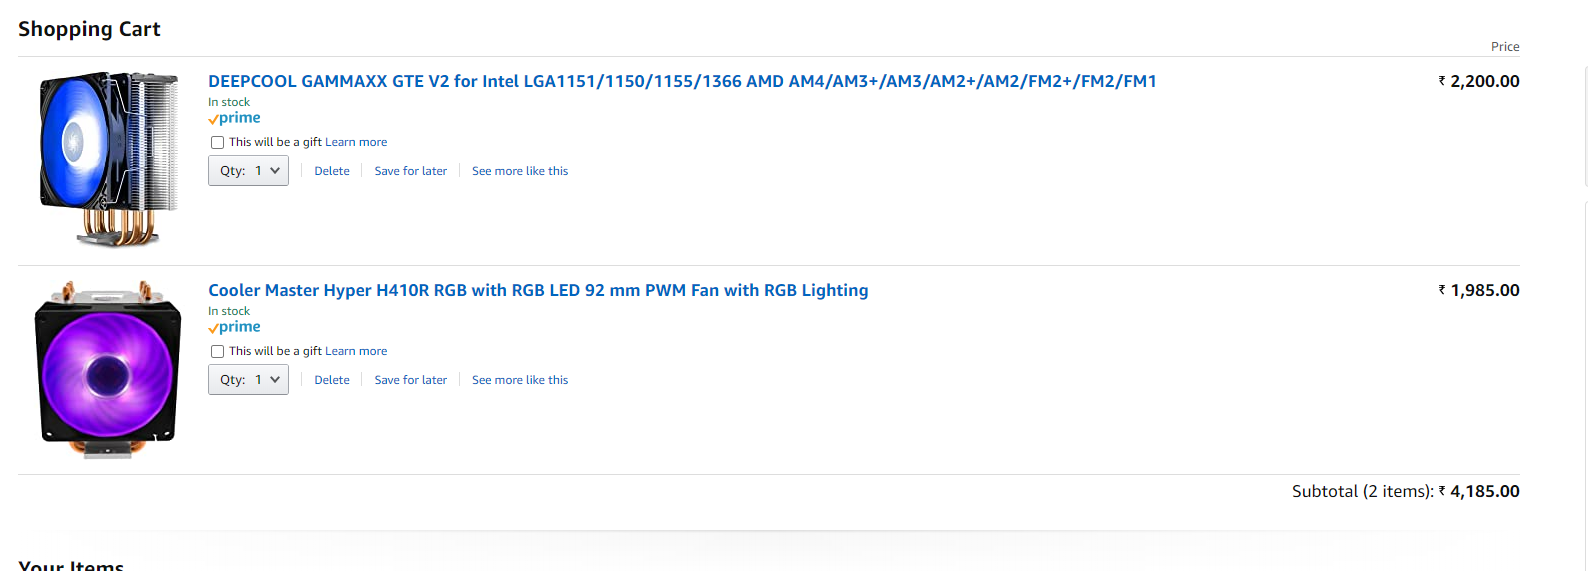The width and height of the screenshot is (1588, 571).
Task: Open quantity dropdown for DEEPCOOL GAMMAXX
Action: pyautogui.click(x=248, y=171)
